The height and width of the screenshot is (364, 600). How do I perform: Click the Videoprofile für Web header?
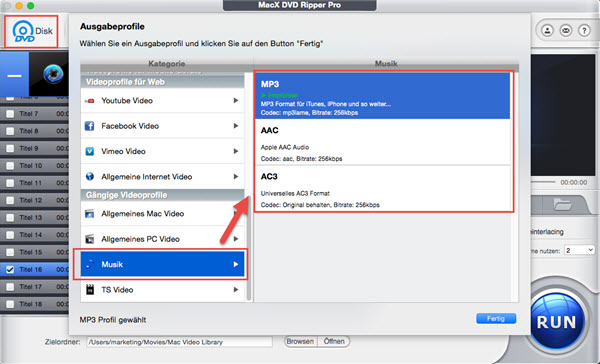(x=162, y=82)
